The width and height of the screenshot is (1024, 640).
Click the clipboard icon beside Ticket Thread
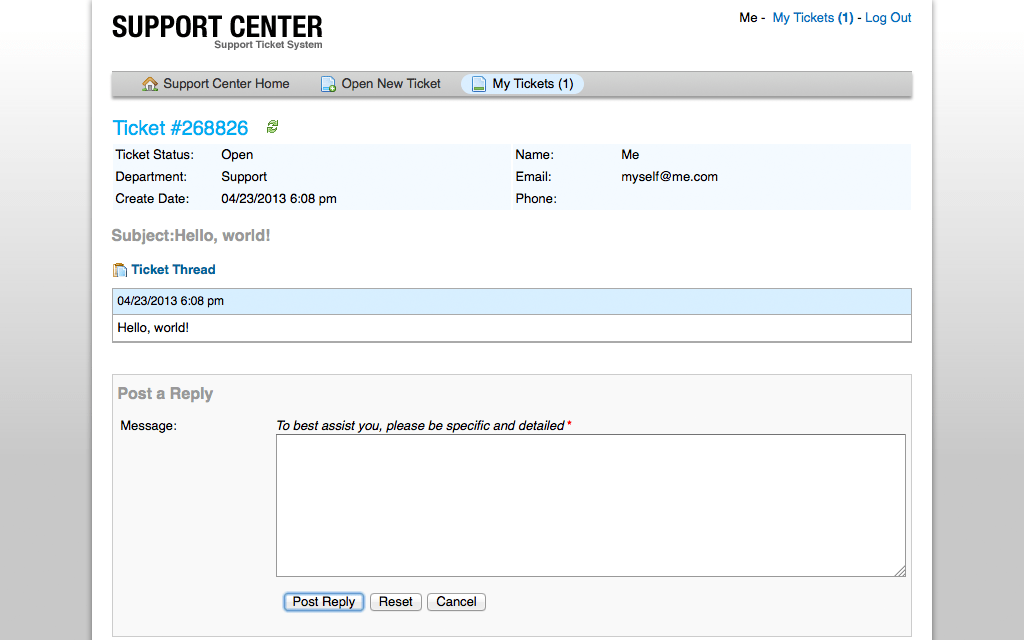[x=120, y=270]
